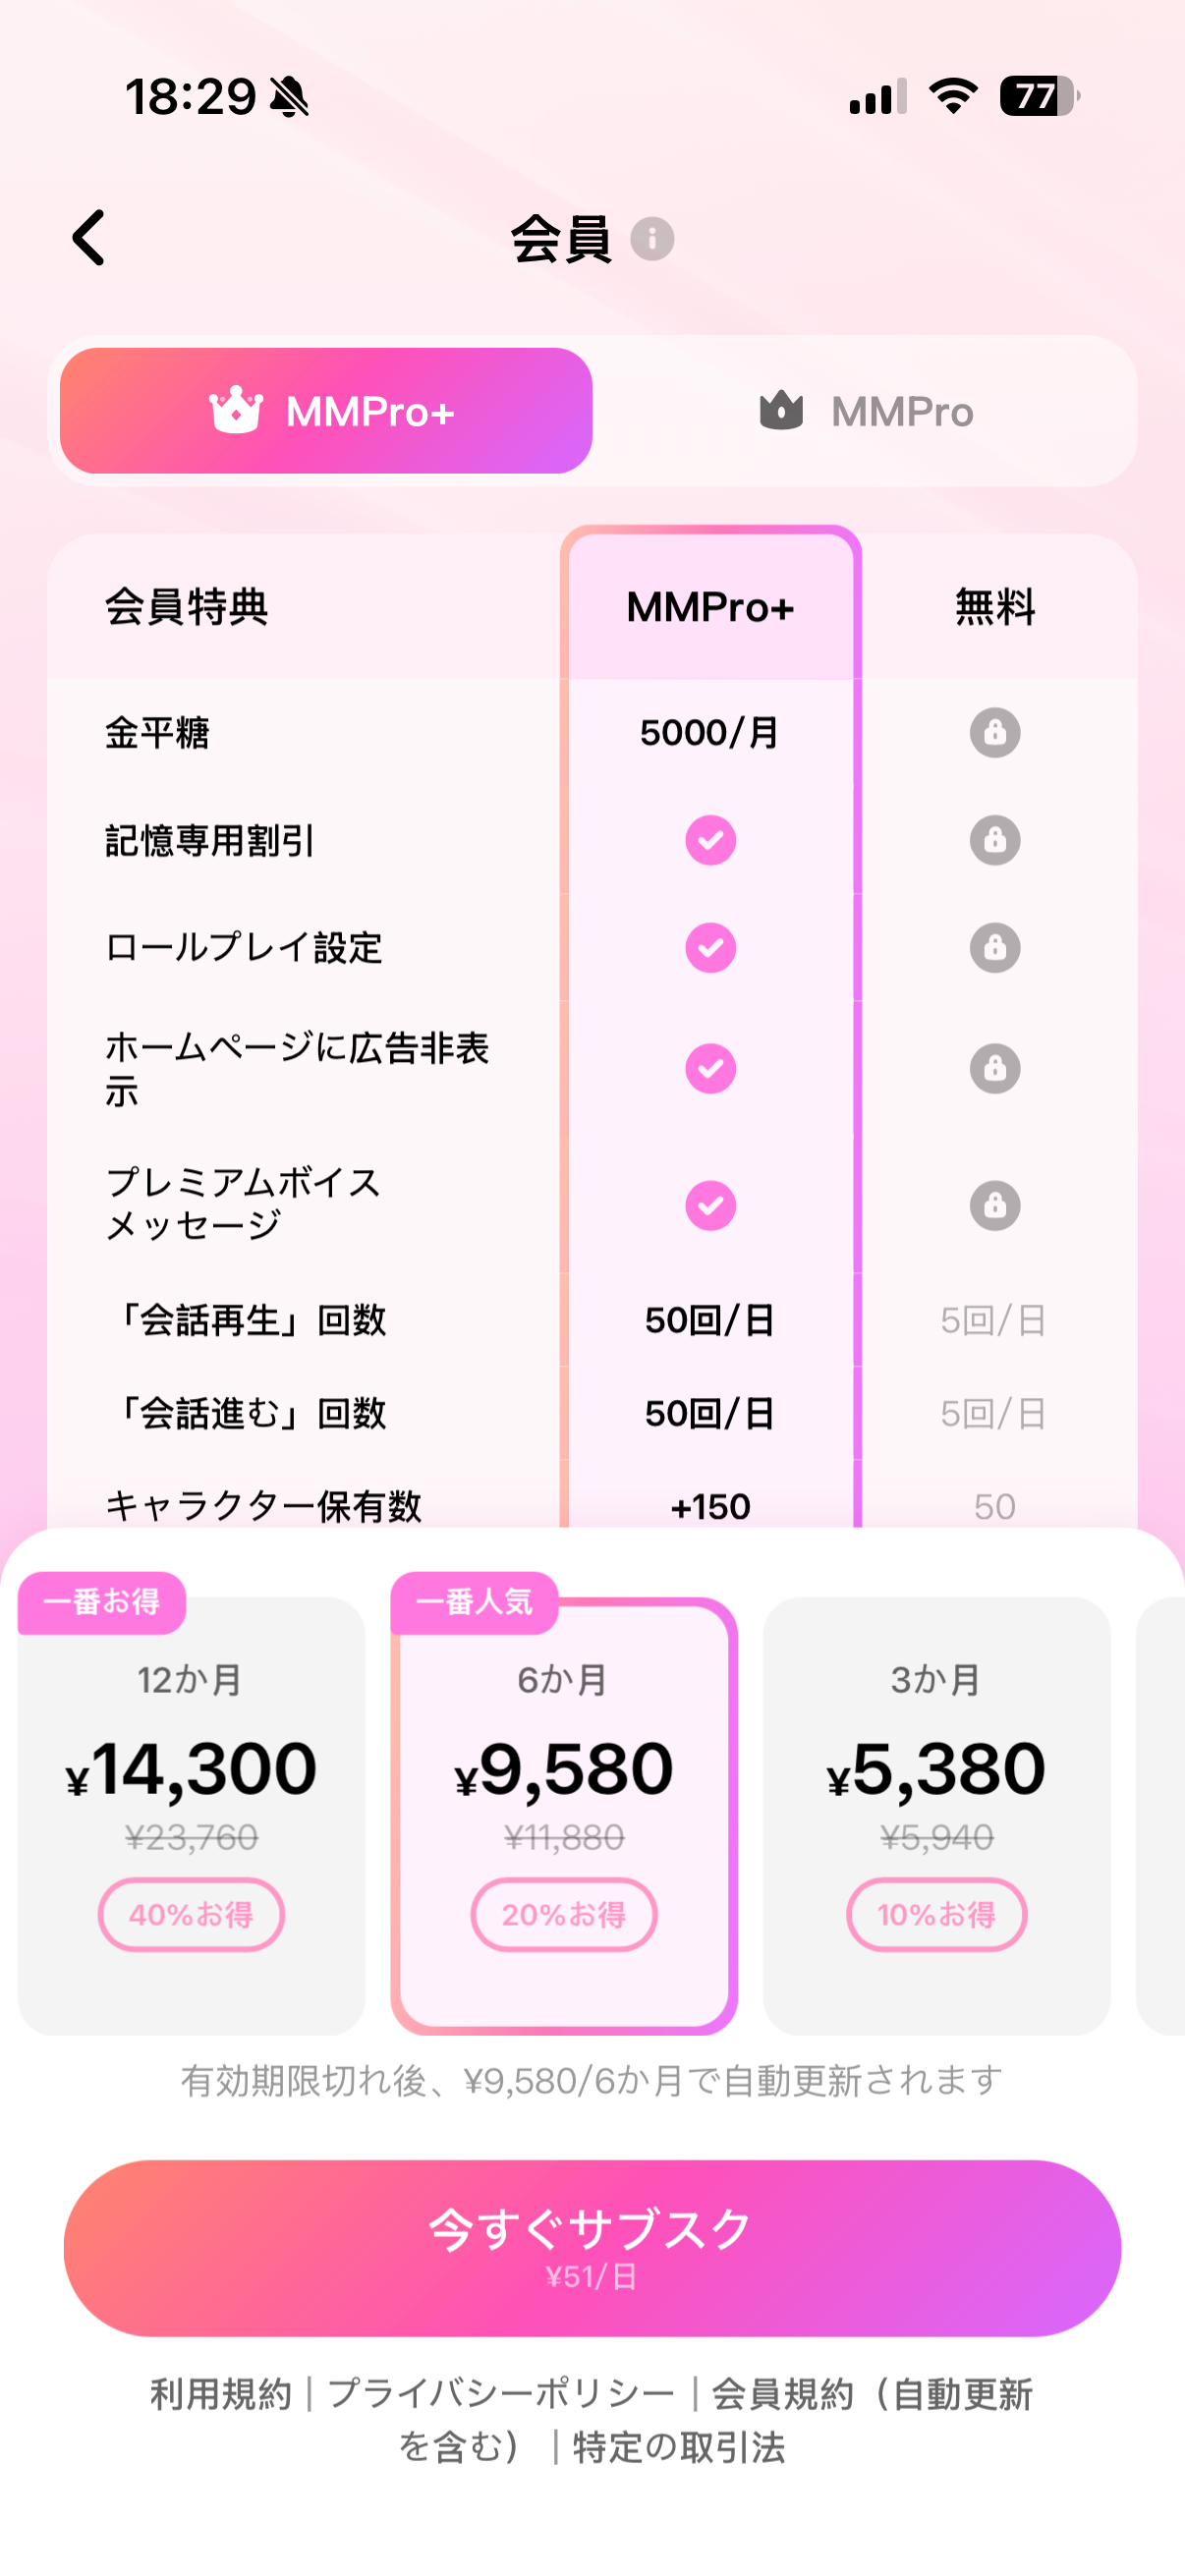Switch to the MMPro tab
Image resolution: width=1185 pixels, height=2576 pixels.
tap(866, 411)
